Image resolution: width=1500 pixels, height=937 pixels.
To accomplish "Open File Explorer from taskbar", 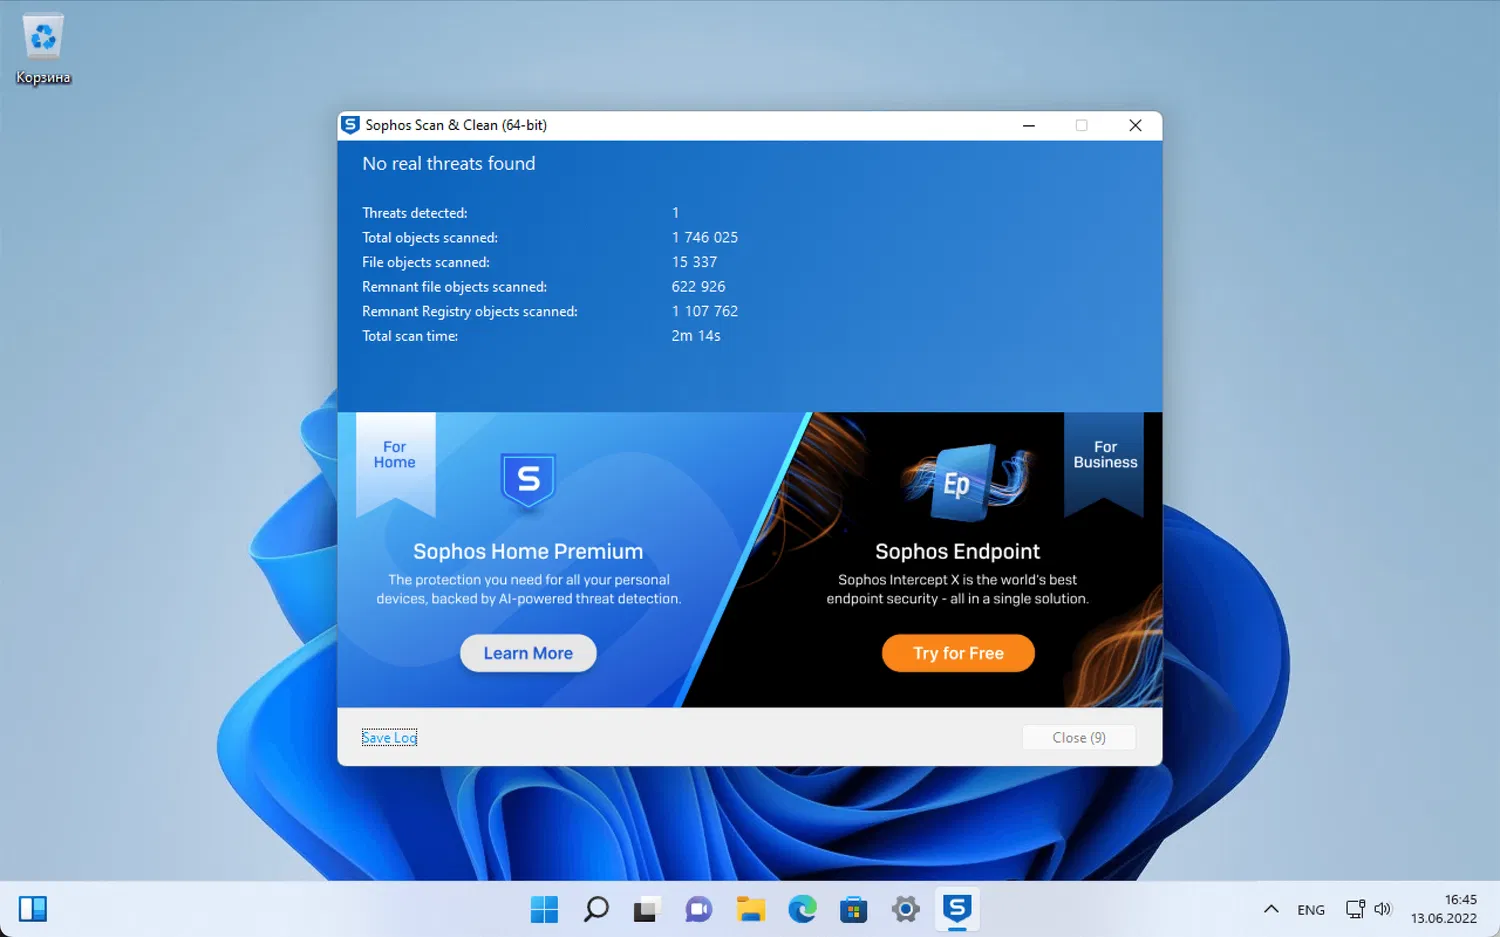I will [x=750, y=909].
